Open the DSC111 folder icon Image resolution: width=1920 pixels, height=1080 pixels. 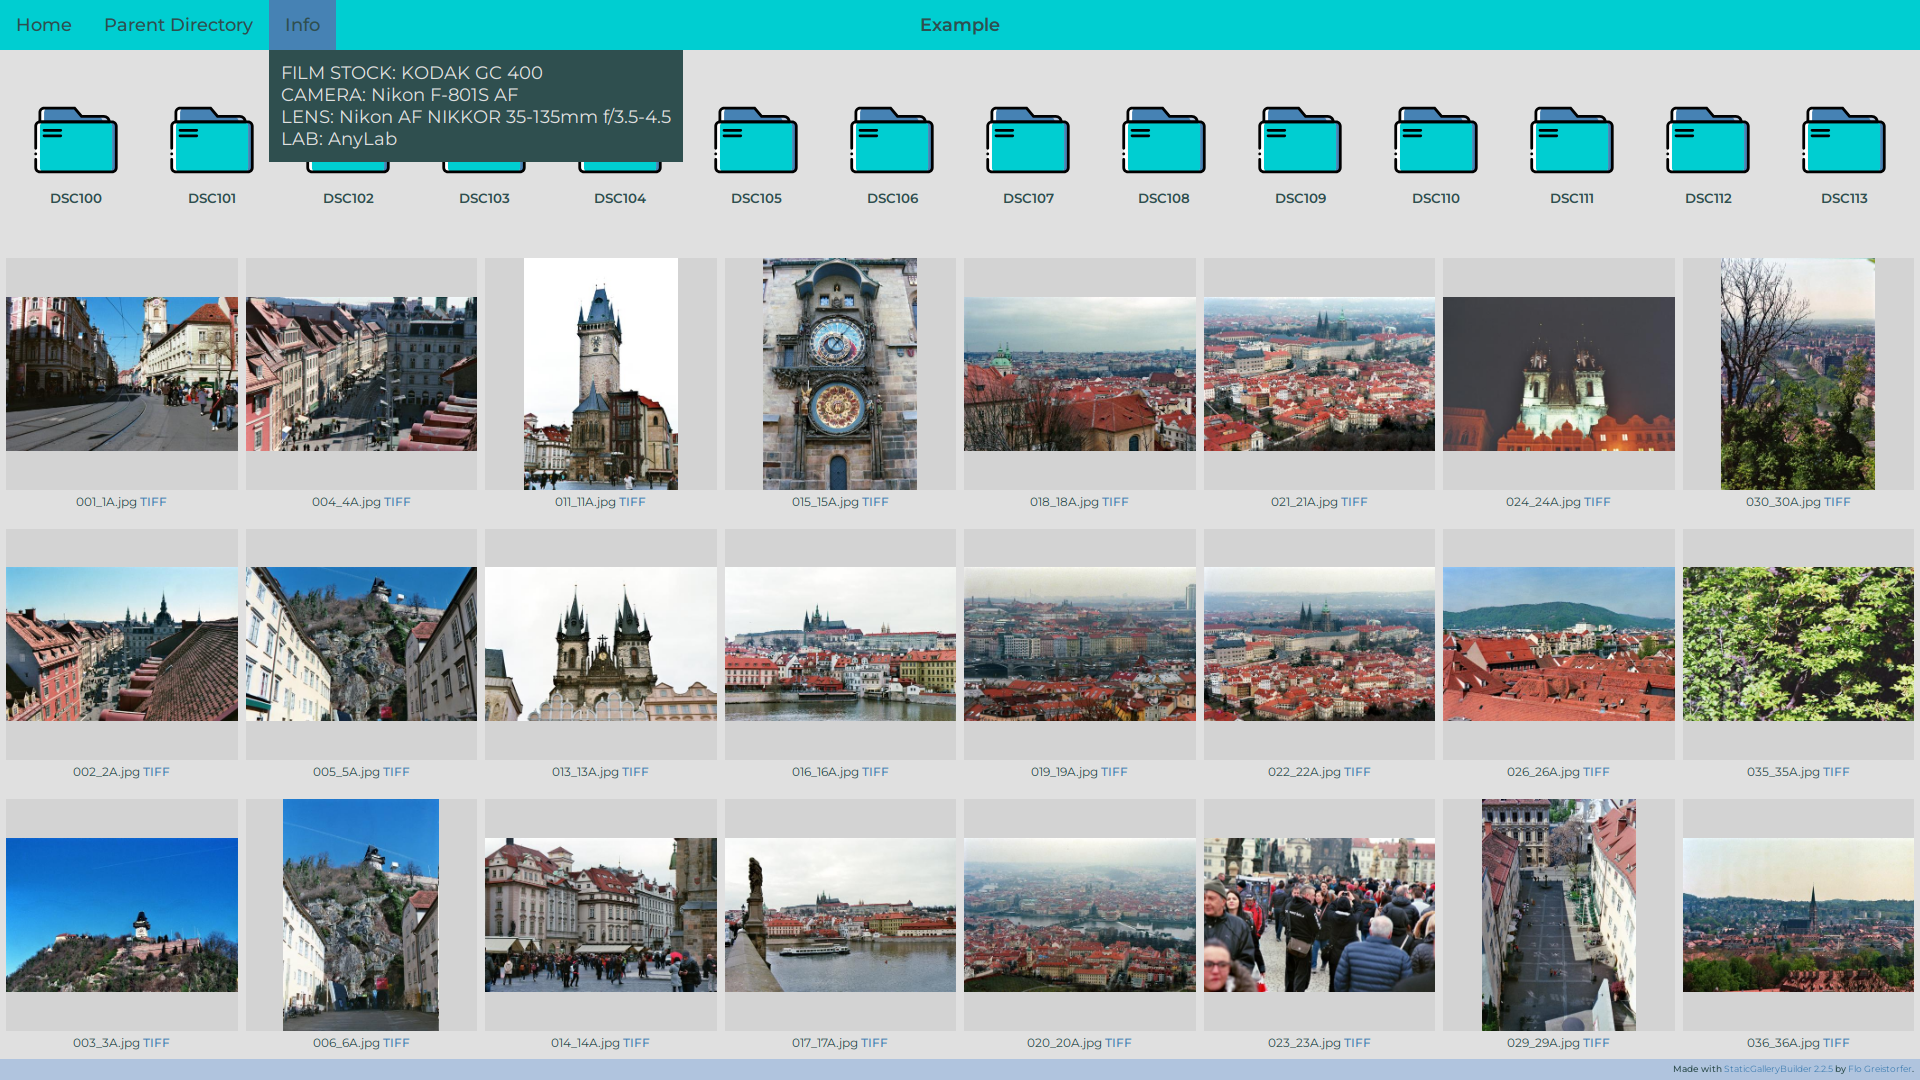point(1572,141)
